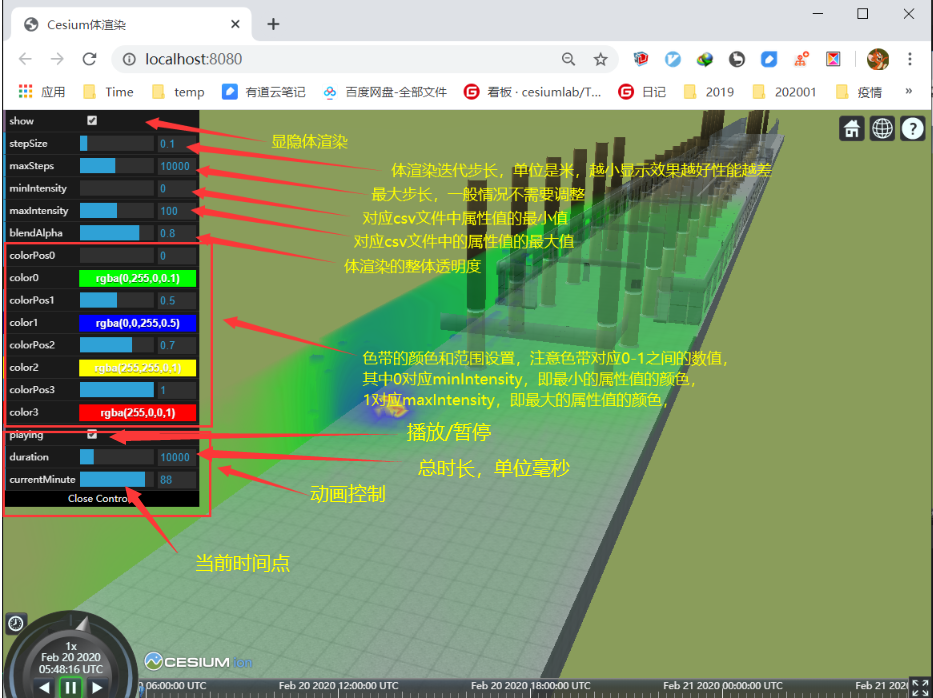This screenshot has width=933, height=698.
Task: Play the animation in reverse
Action: pos(45,688)
